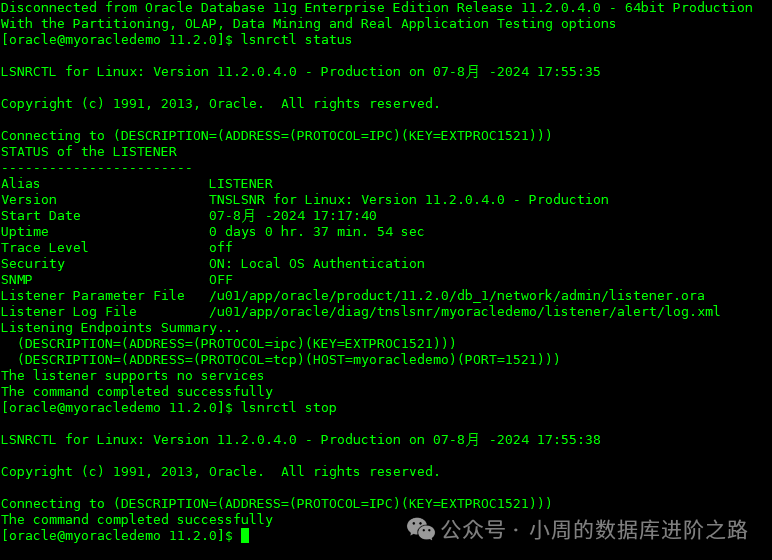Click the green terminal cursor block
The height and width of the screenshot is (560, 772).
[x=245, y=535]
